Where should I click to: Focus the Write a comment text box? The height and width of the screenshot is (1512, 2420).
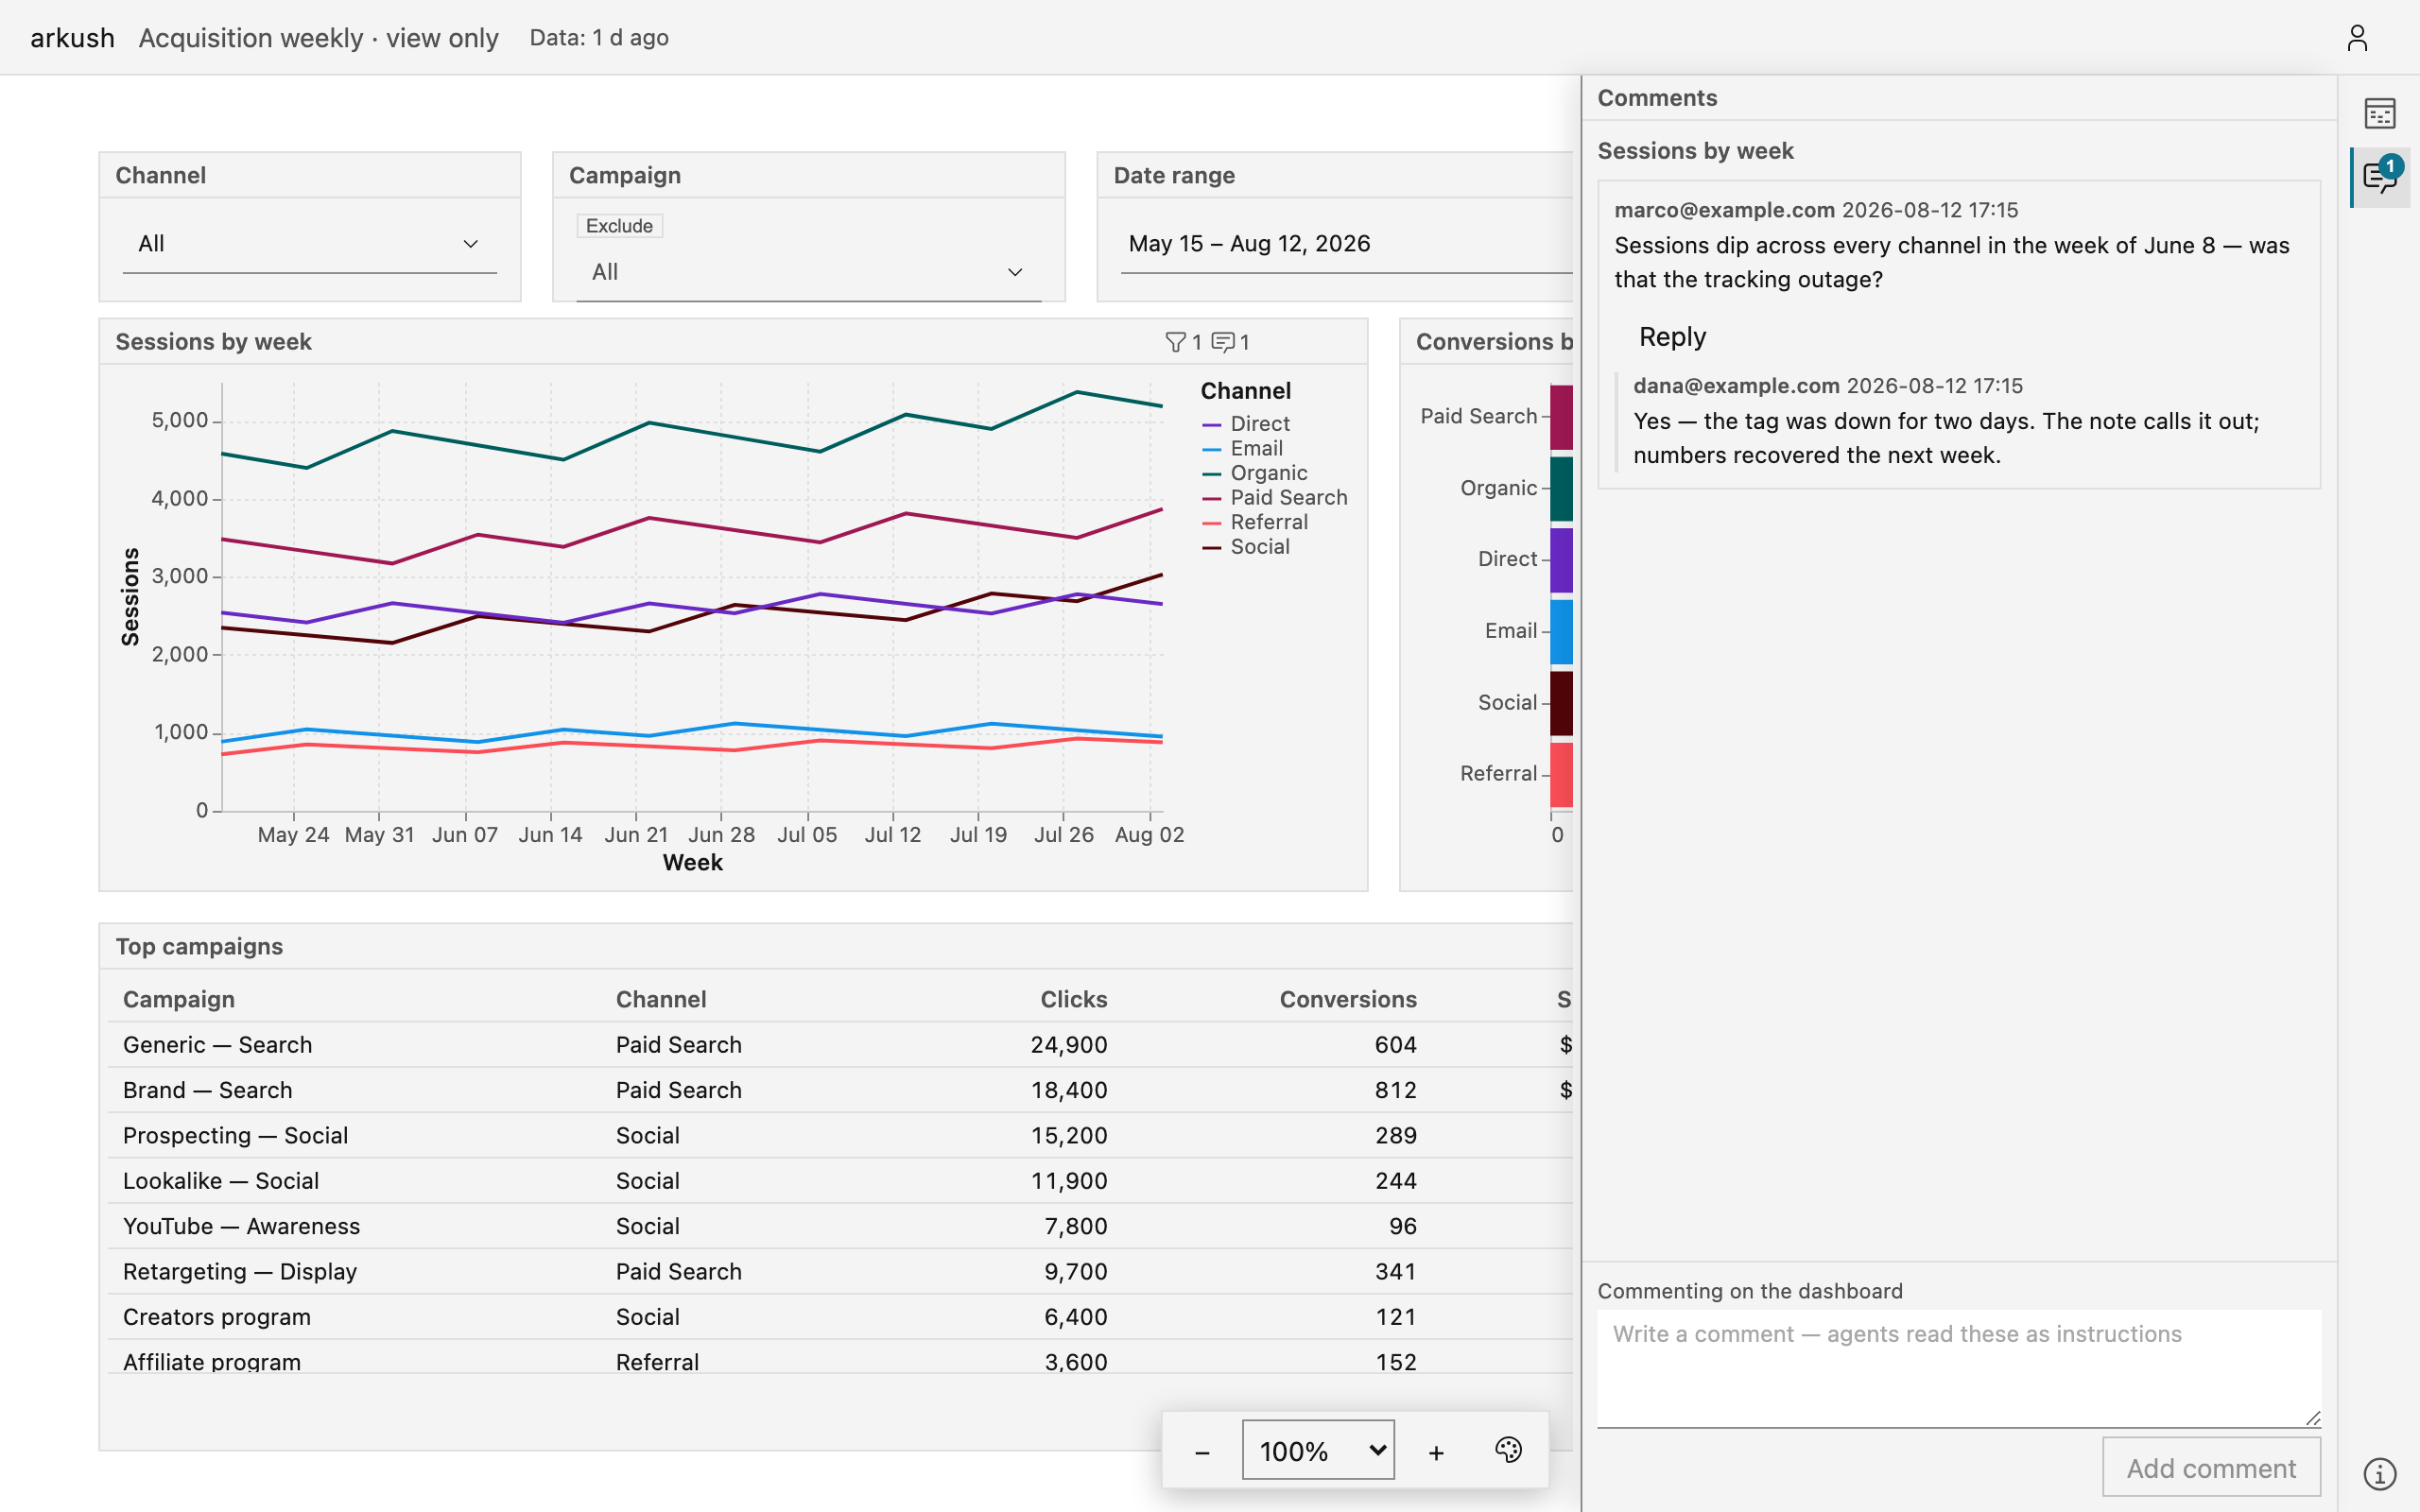point(1958,1368)
